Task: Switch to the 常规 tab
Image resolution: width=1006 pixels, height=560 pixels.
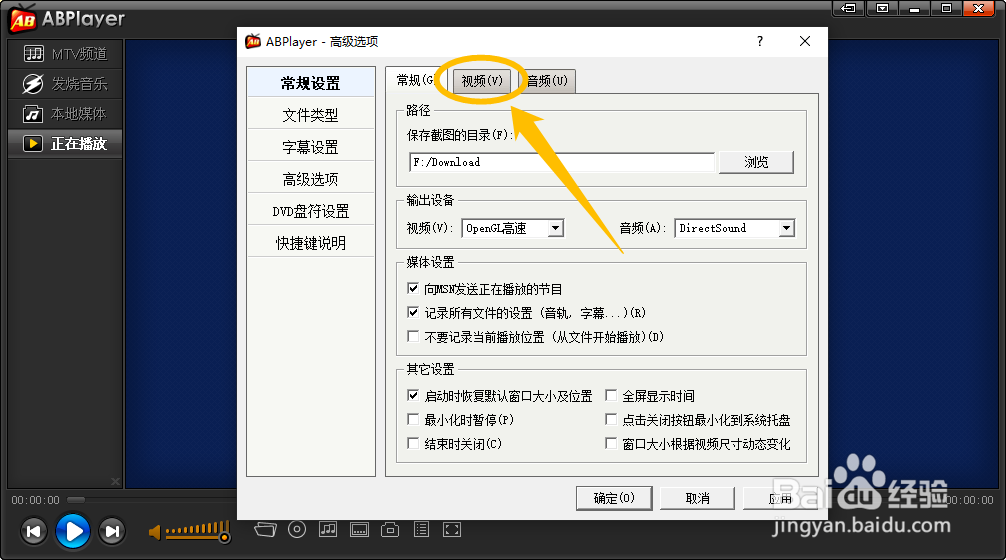Action: coord(415,80)
